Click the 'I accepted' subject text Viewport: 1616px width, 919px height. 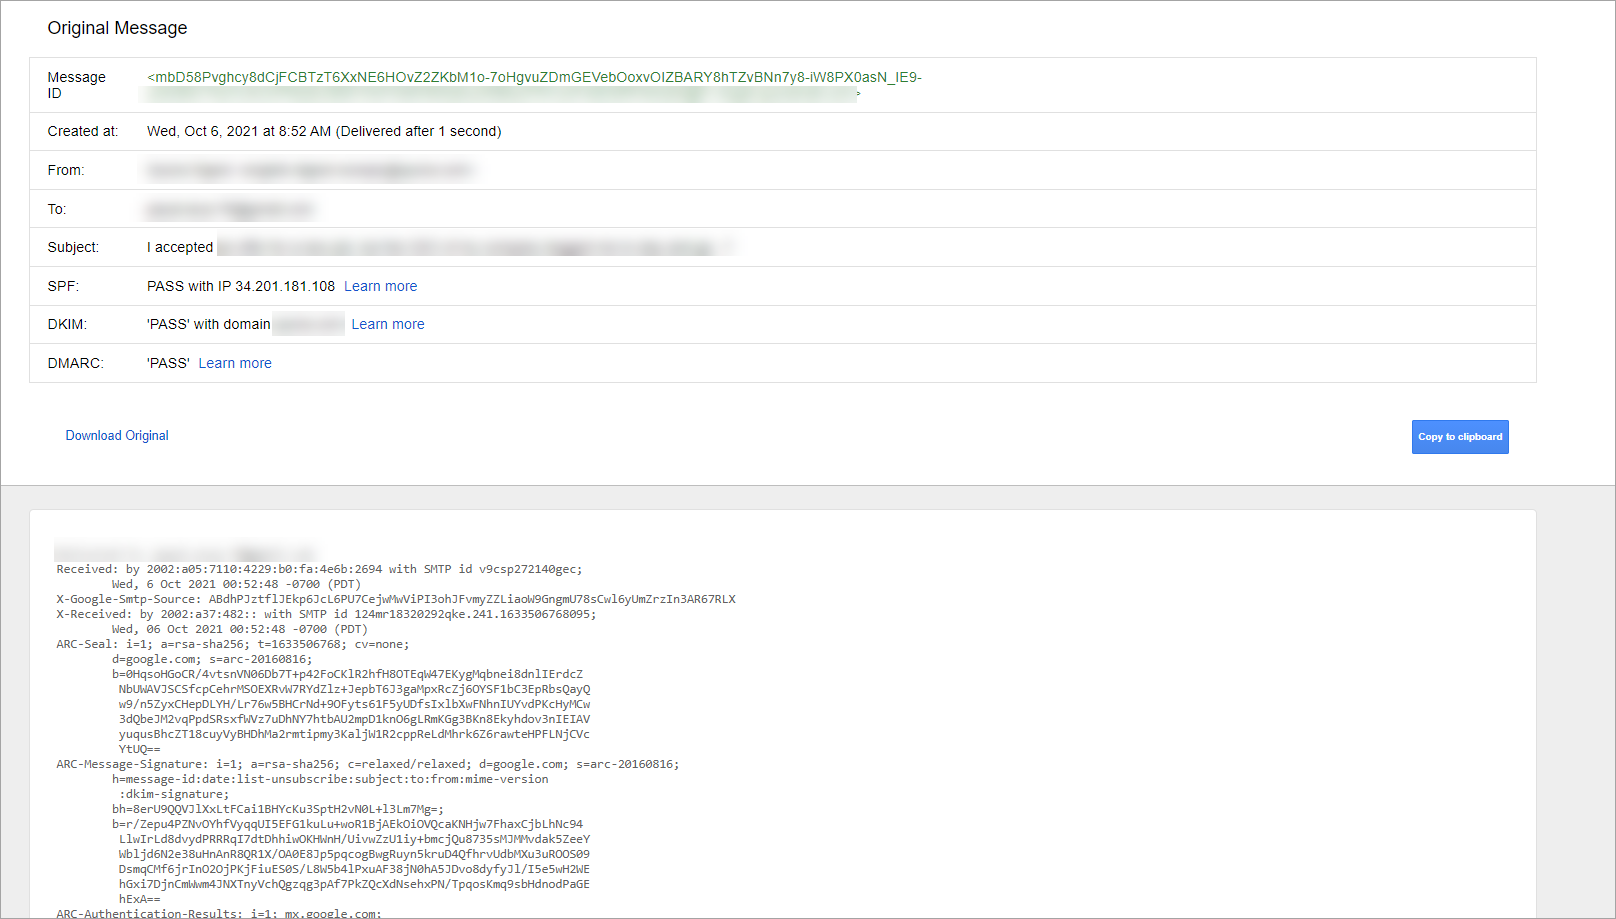coord(180,247)
